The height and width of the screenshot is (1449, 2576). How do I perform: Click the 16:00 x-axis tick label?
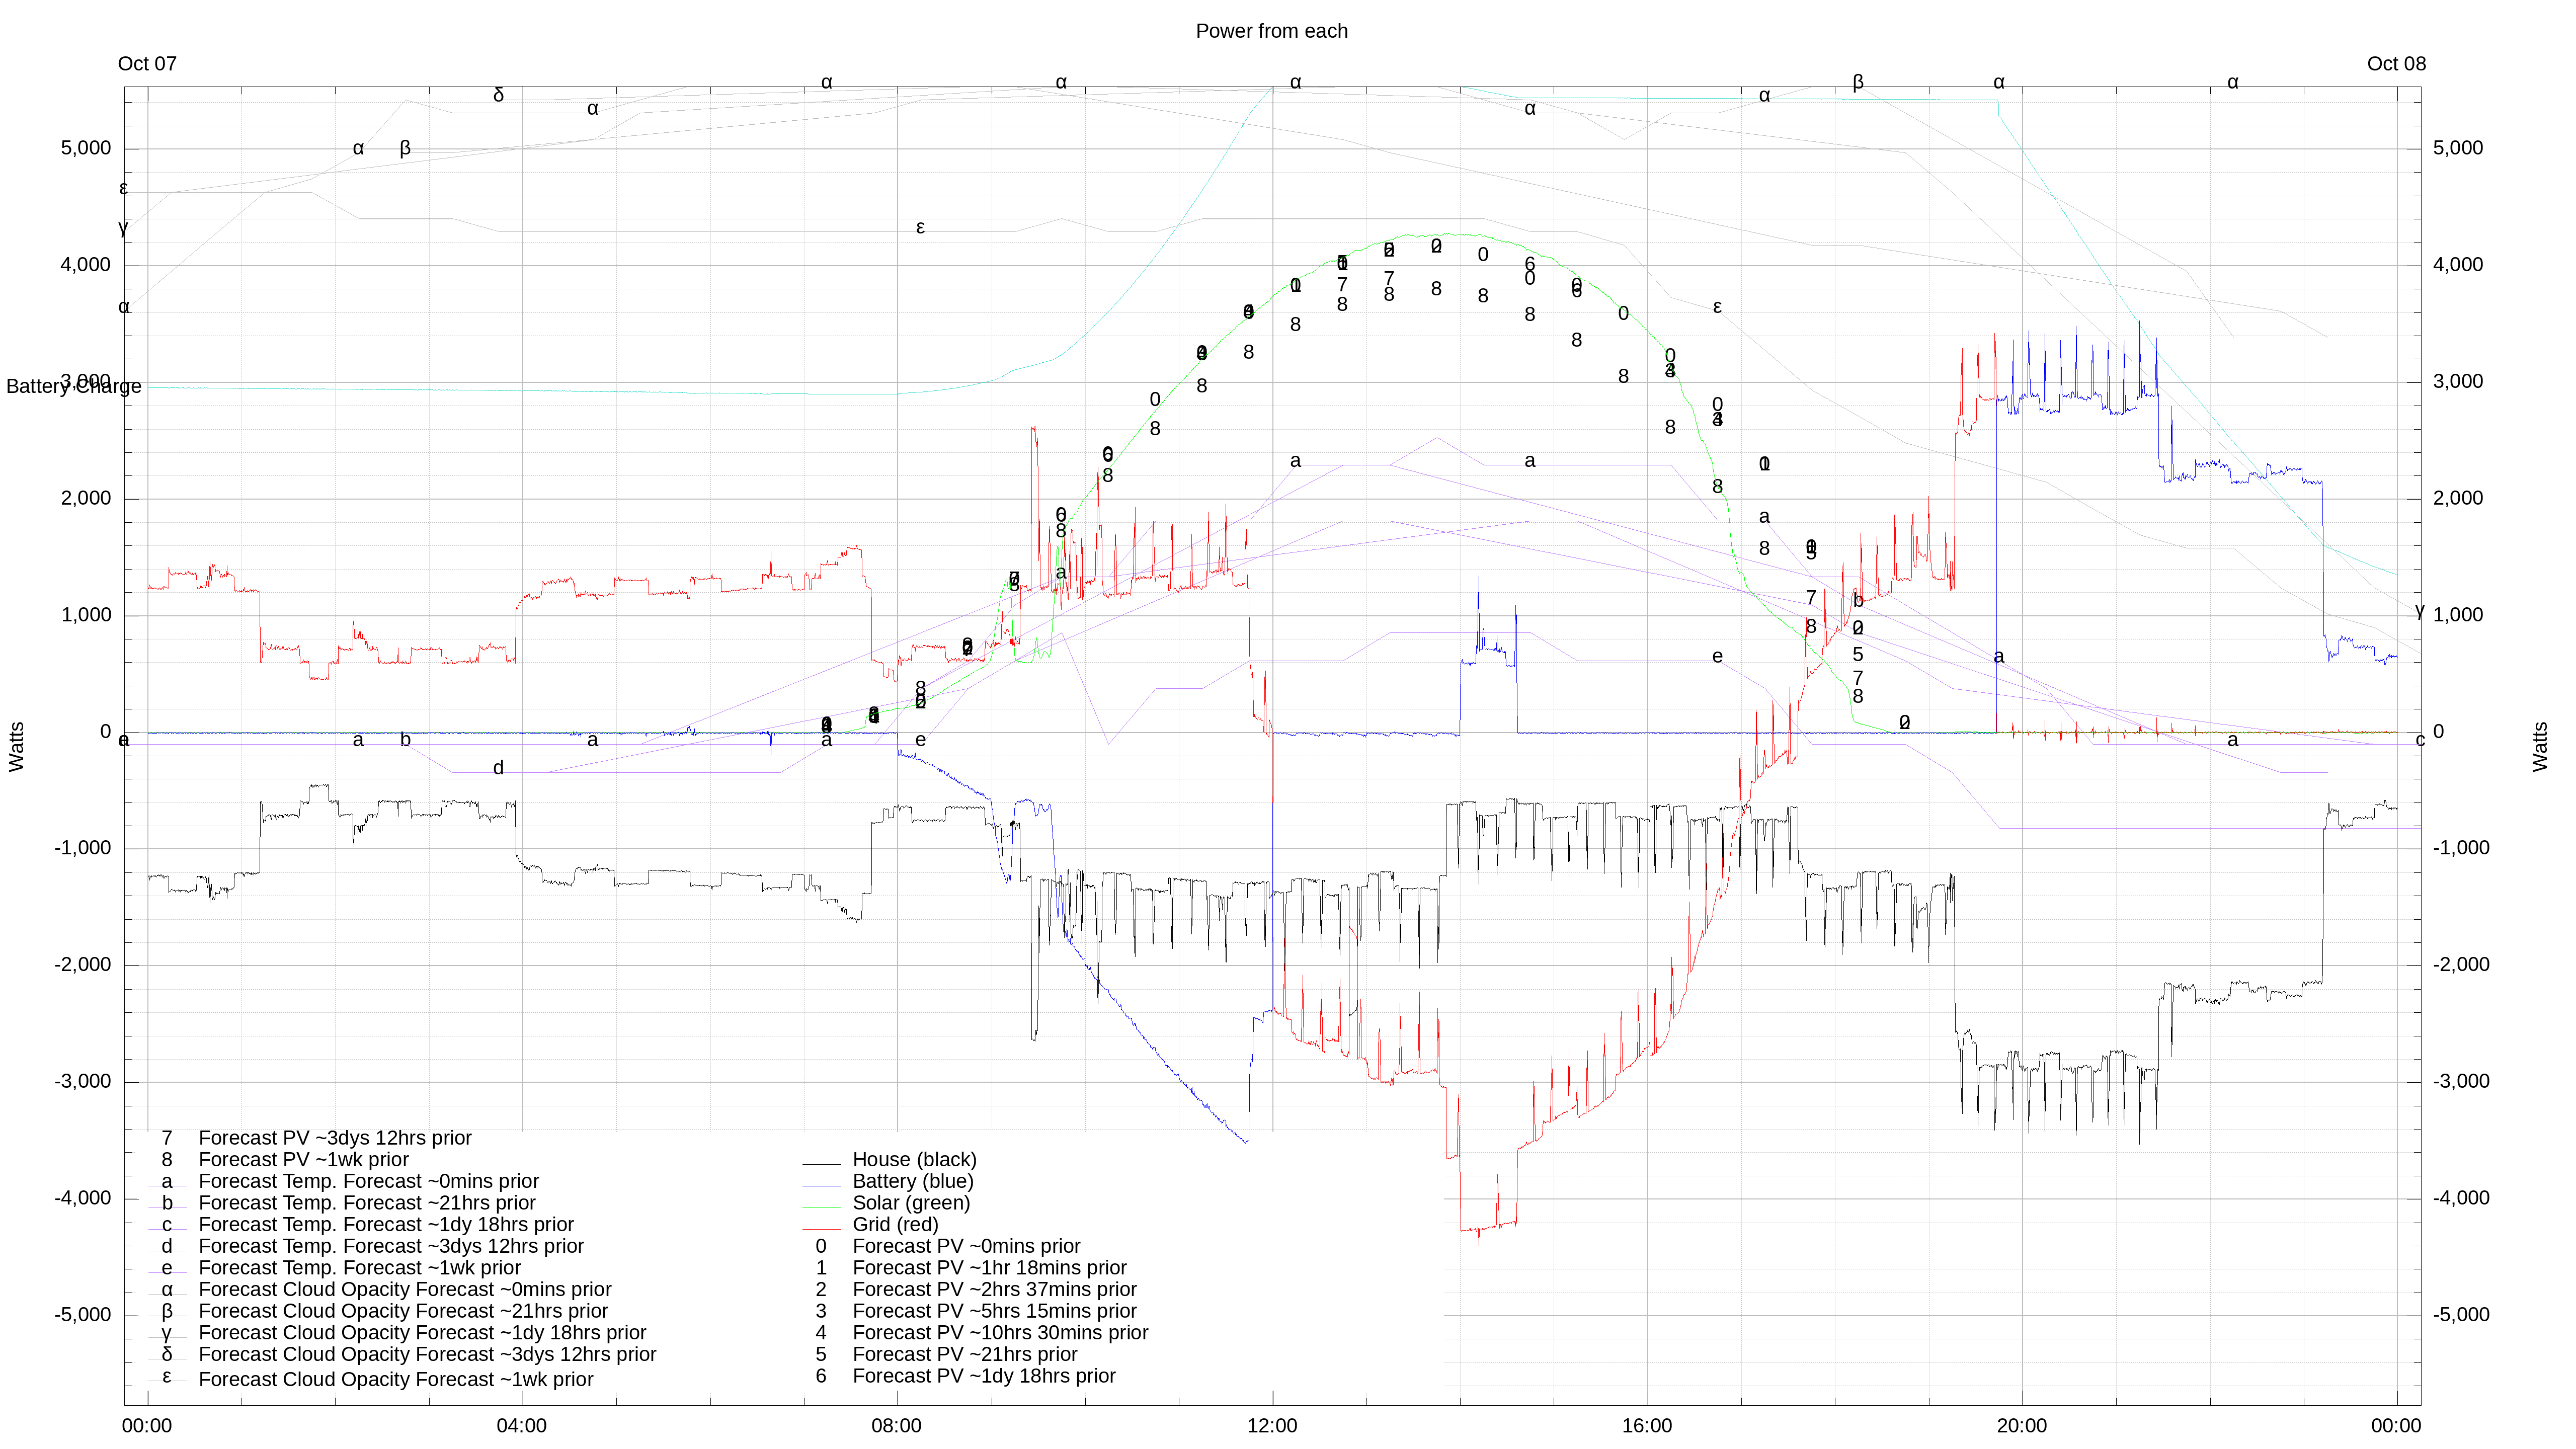click(1647, 1426)
